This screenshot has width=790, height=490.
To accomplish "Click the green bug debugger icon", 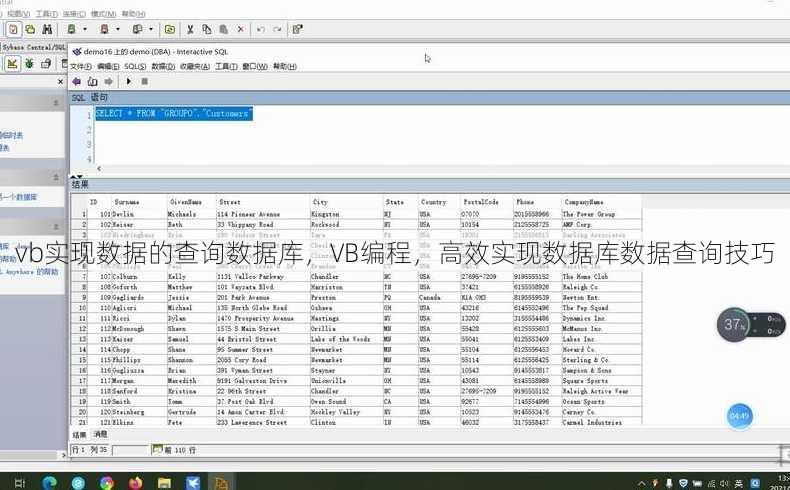I will point(29,63).
